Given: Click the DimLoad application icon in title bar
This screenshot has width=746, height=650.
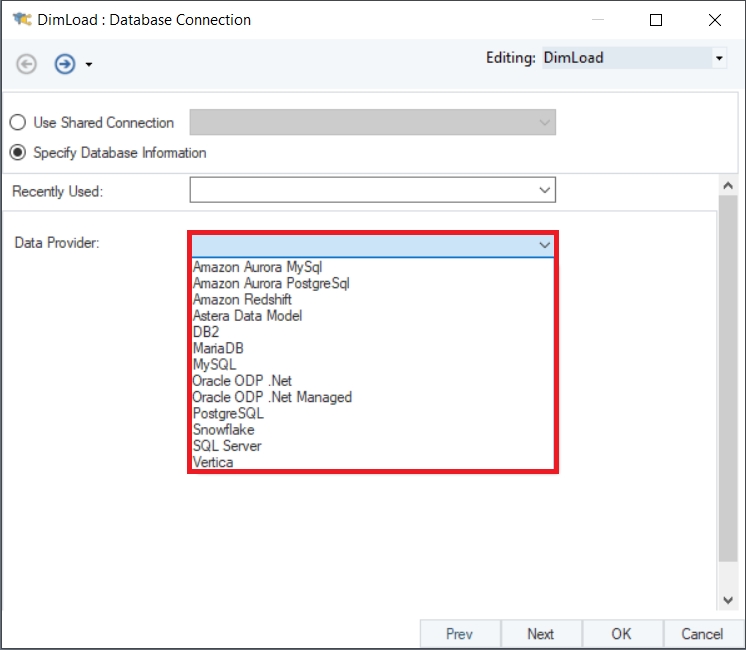Looking at the screenshot, I should (22, 20).
